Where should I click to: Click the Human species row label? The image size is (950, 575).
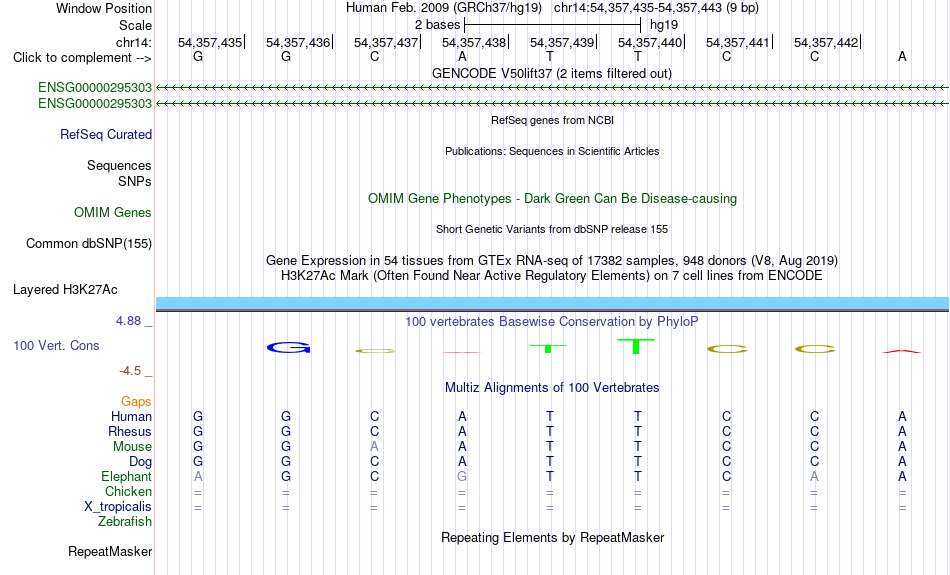click(x=131, y=417)
